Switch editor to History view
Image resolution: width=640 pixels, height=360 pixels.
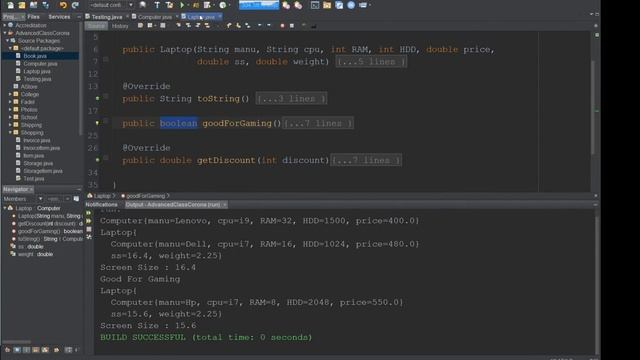120,26
